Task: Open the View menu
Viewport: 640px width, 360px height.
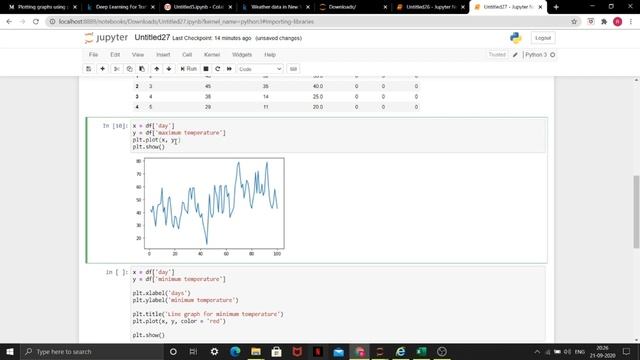Action: click(138, 54)
